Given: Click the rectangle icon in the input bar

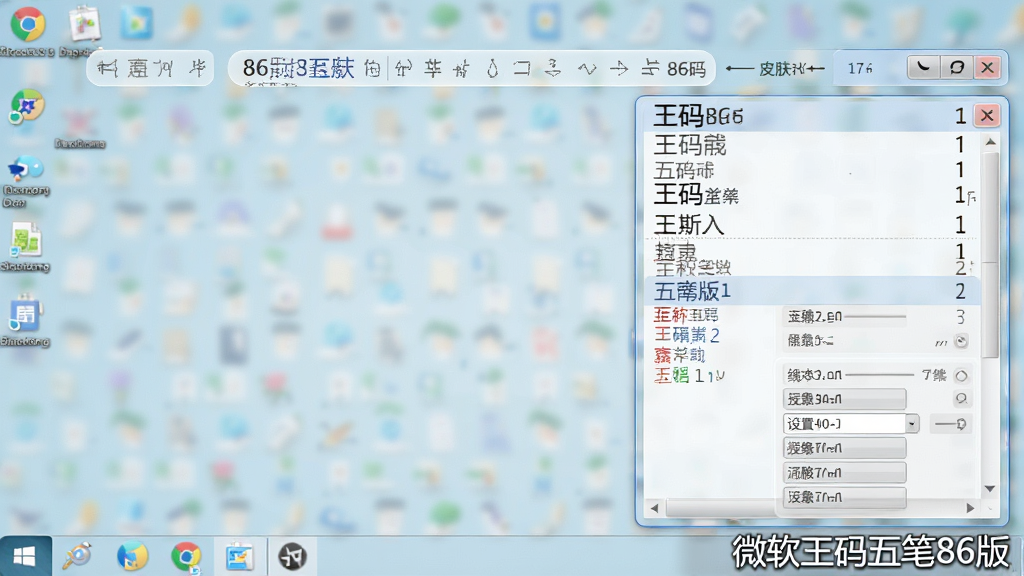Looking at the screenshot, I should coord(522,68).
